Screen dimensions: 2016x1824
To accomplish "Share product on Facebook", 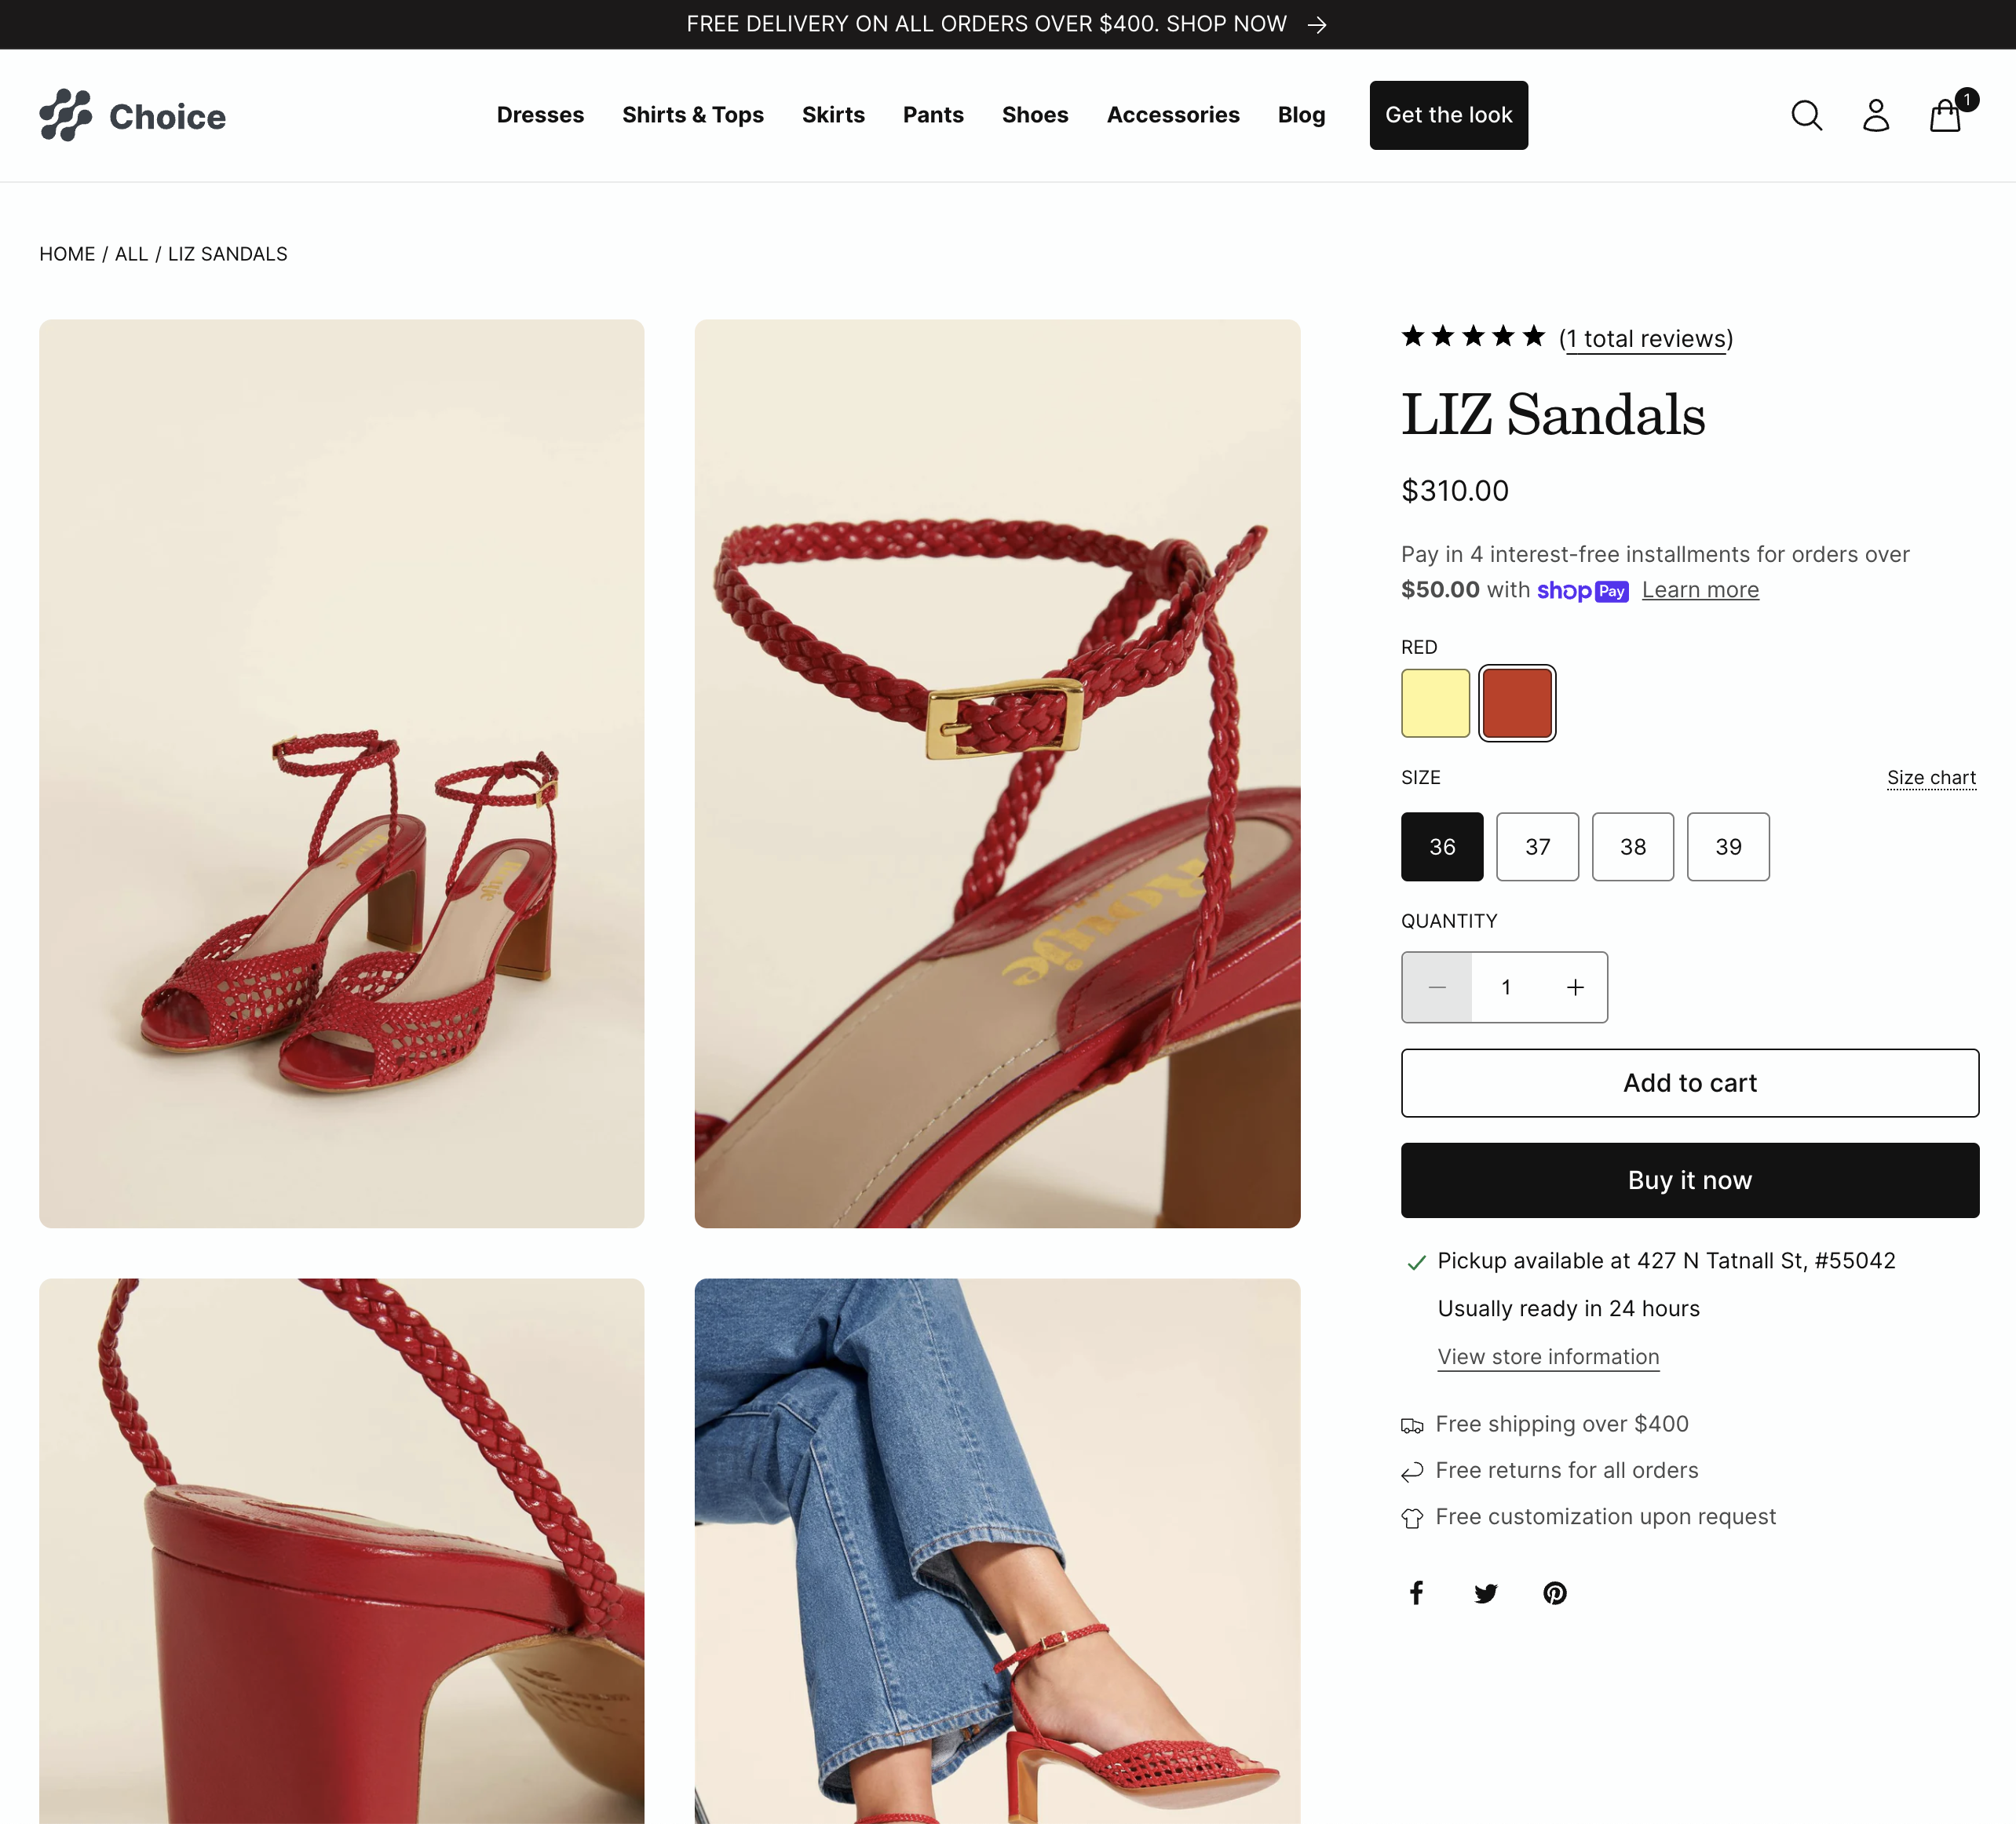I will [1417, 1593].
